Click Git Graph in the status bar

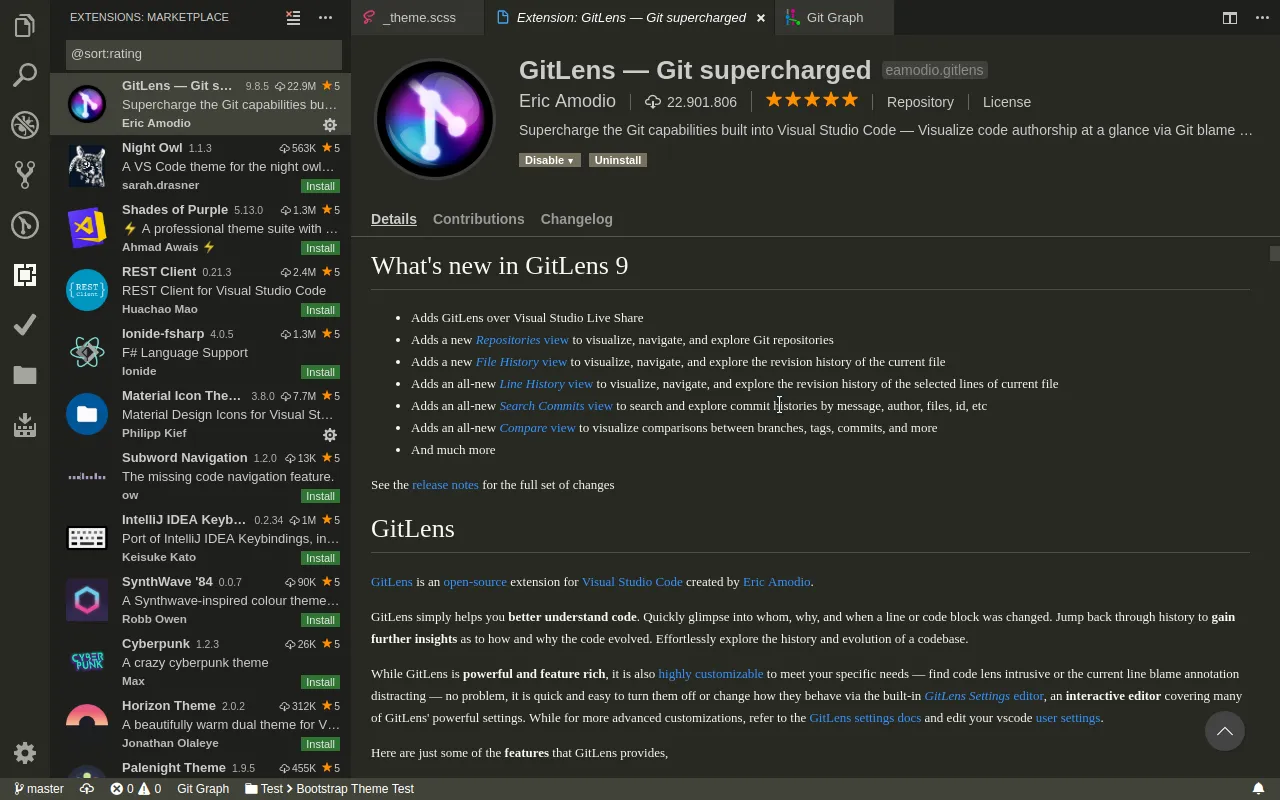[203, 789]
